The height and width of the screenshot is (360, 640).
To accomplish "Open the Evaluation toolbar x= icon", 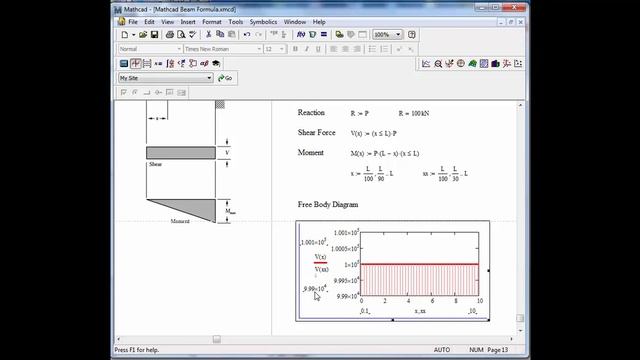I will (x=158, y=64).
